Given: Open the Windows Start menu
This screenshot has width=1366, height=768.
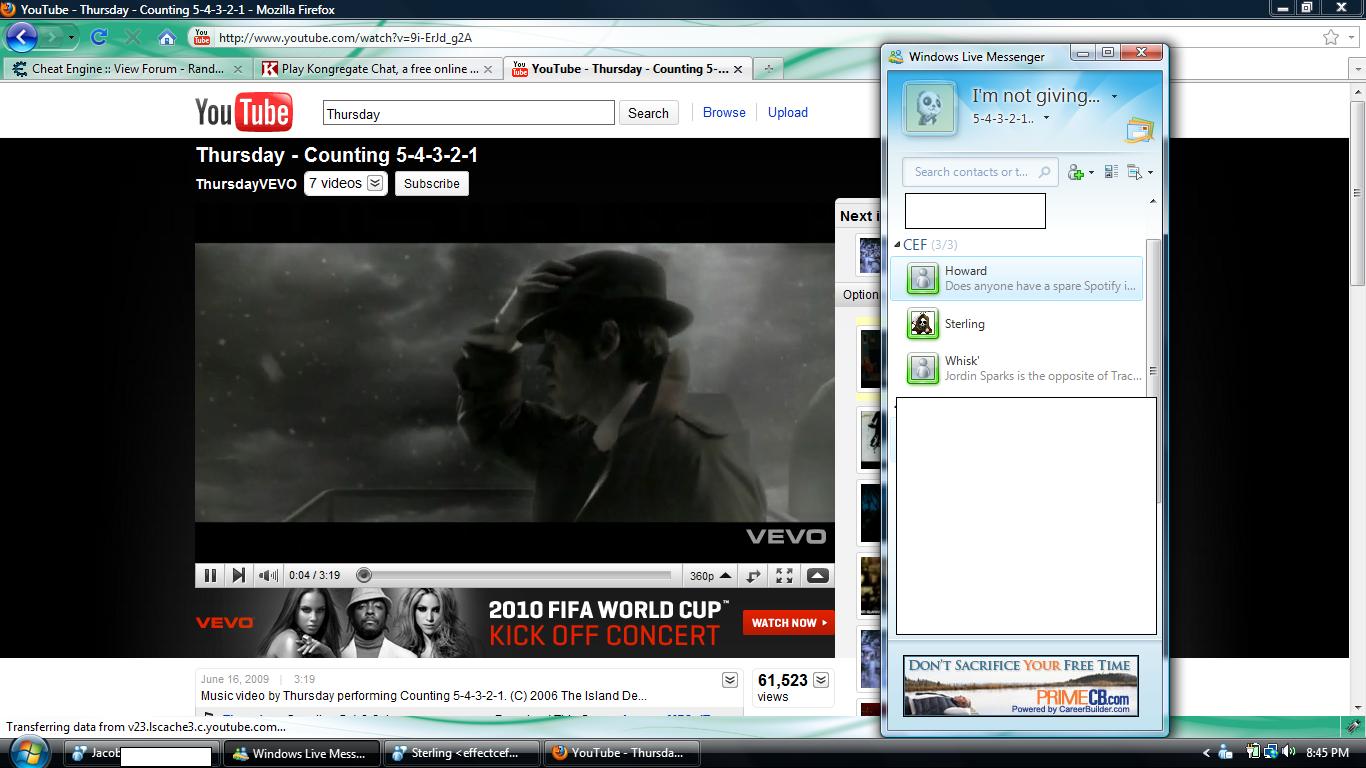Looking at the screenshot, I should (29, 752).
